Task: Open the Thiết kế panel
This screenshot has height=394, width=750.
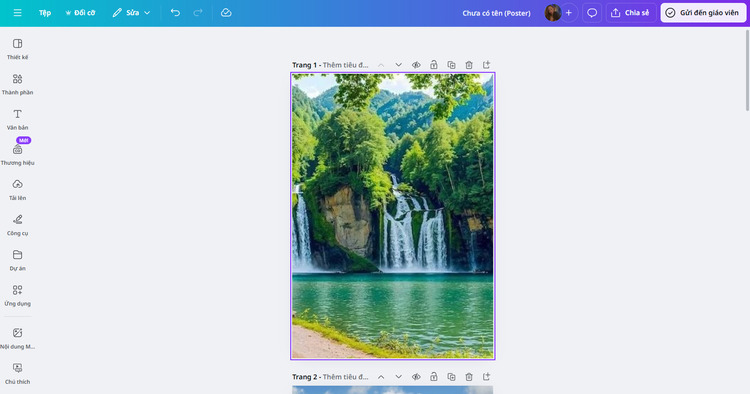Action: pyautogui.click(x=18, y=49)
